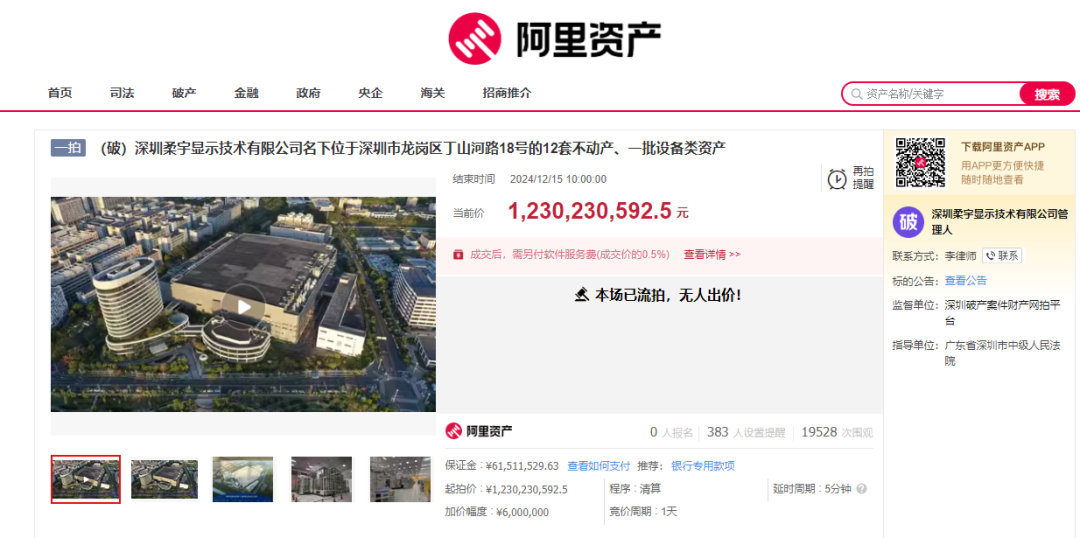The image size is (1080, 538).
Task: Select the fourth equipment room thumbnail
Action: (321, 479)
